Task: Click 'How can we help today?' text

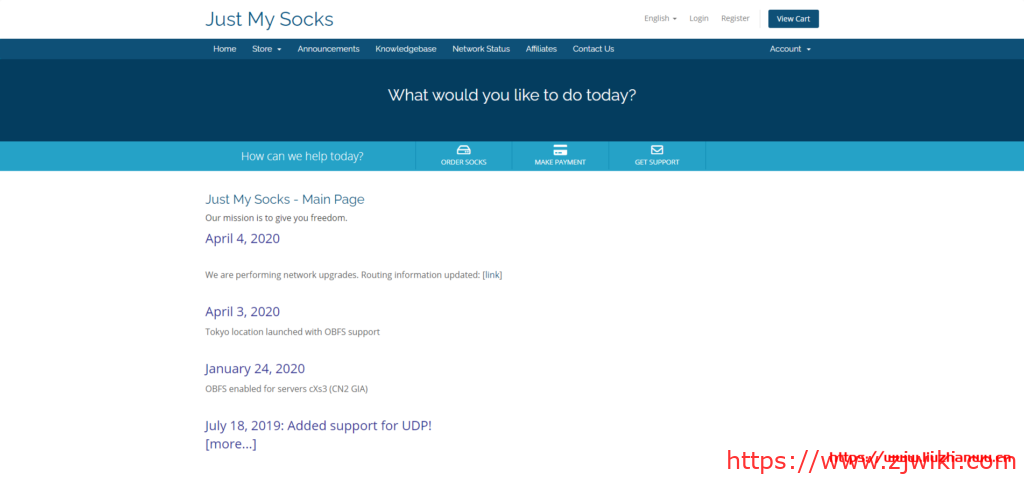Action: point(302,156)
